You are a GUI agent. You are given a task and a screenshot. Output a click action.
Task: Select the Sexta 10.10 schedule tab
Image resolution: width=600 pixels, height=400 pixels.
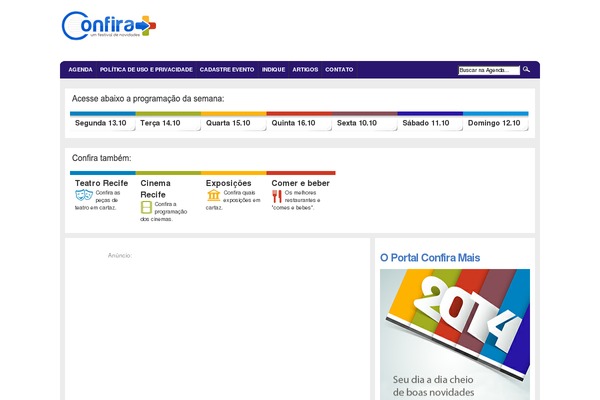point(365,123)
